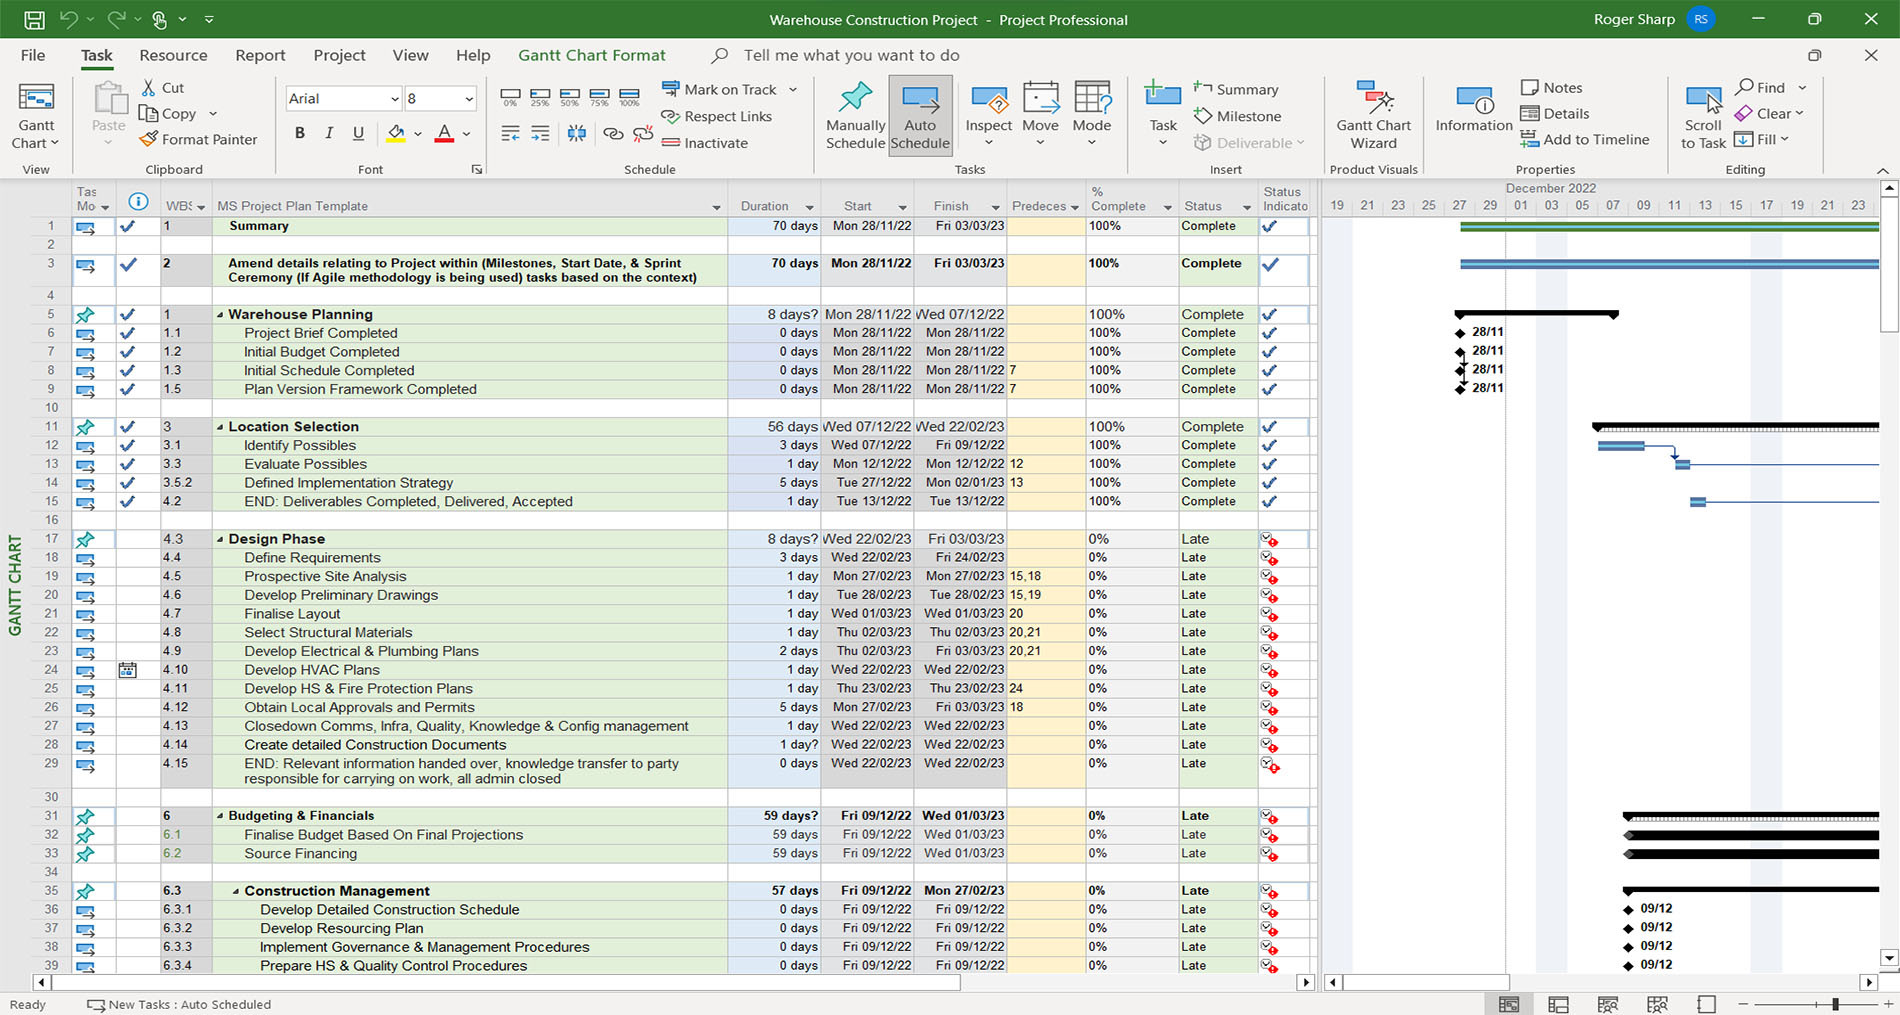The height and width of the screenshot is (1015, 1900).
Task: Collapse the Warehouse Planning summary task
Action: tap(220, 315)
